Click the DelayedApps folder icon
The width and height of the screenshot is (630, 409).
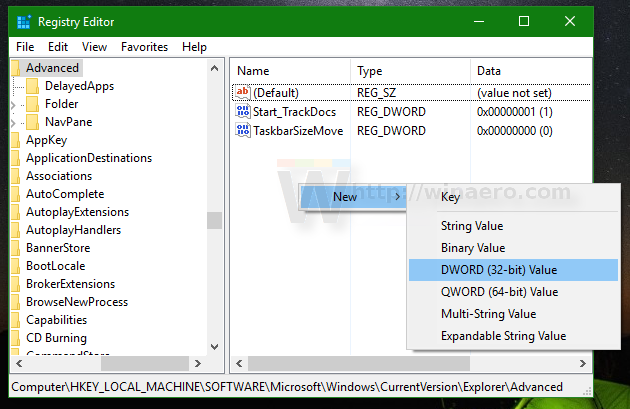33,86
